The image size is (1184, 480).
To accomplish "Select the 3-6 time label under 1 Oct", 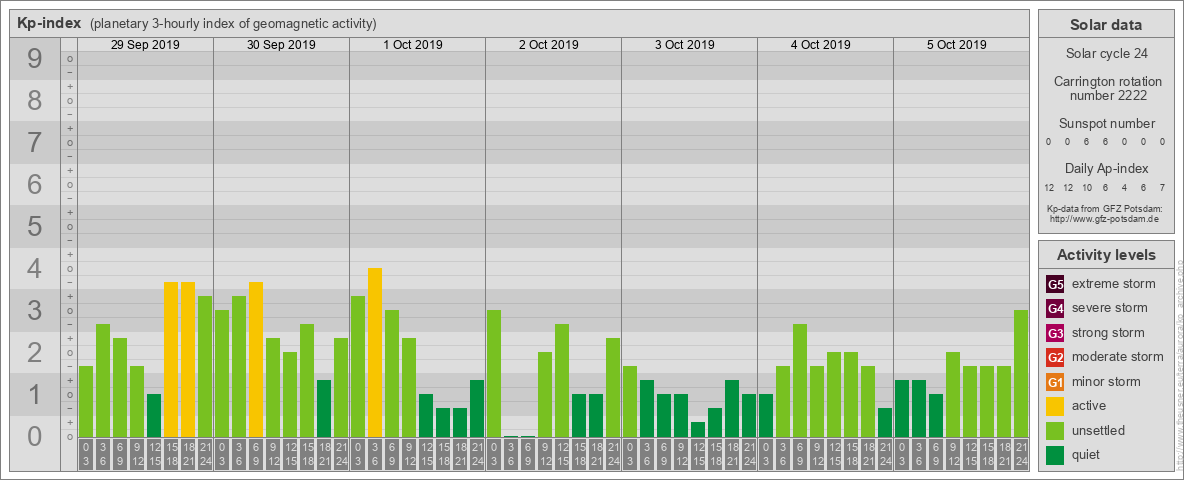I will point(375,455).
